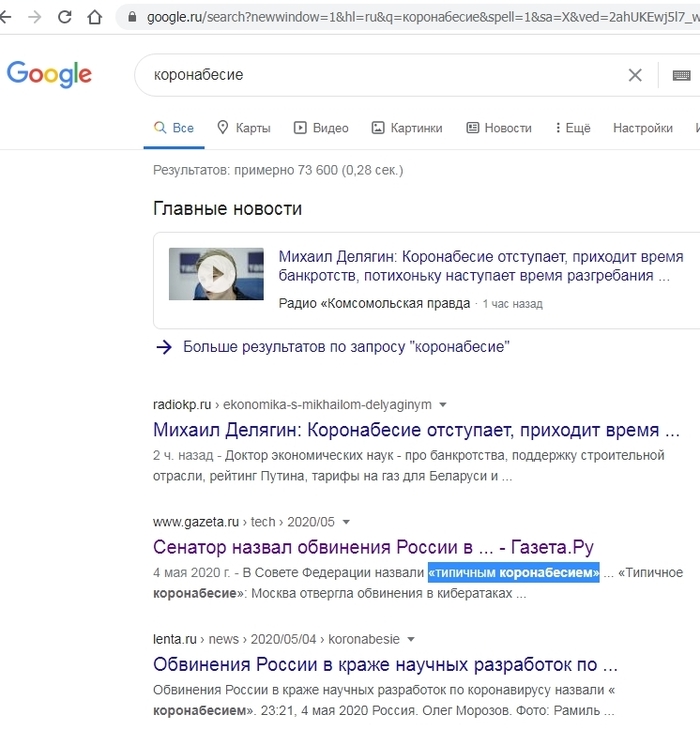Screen dimensions: 700x730
Task: Reload the page with refresh icon
Action: click(64, 17)
